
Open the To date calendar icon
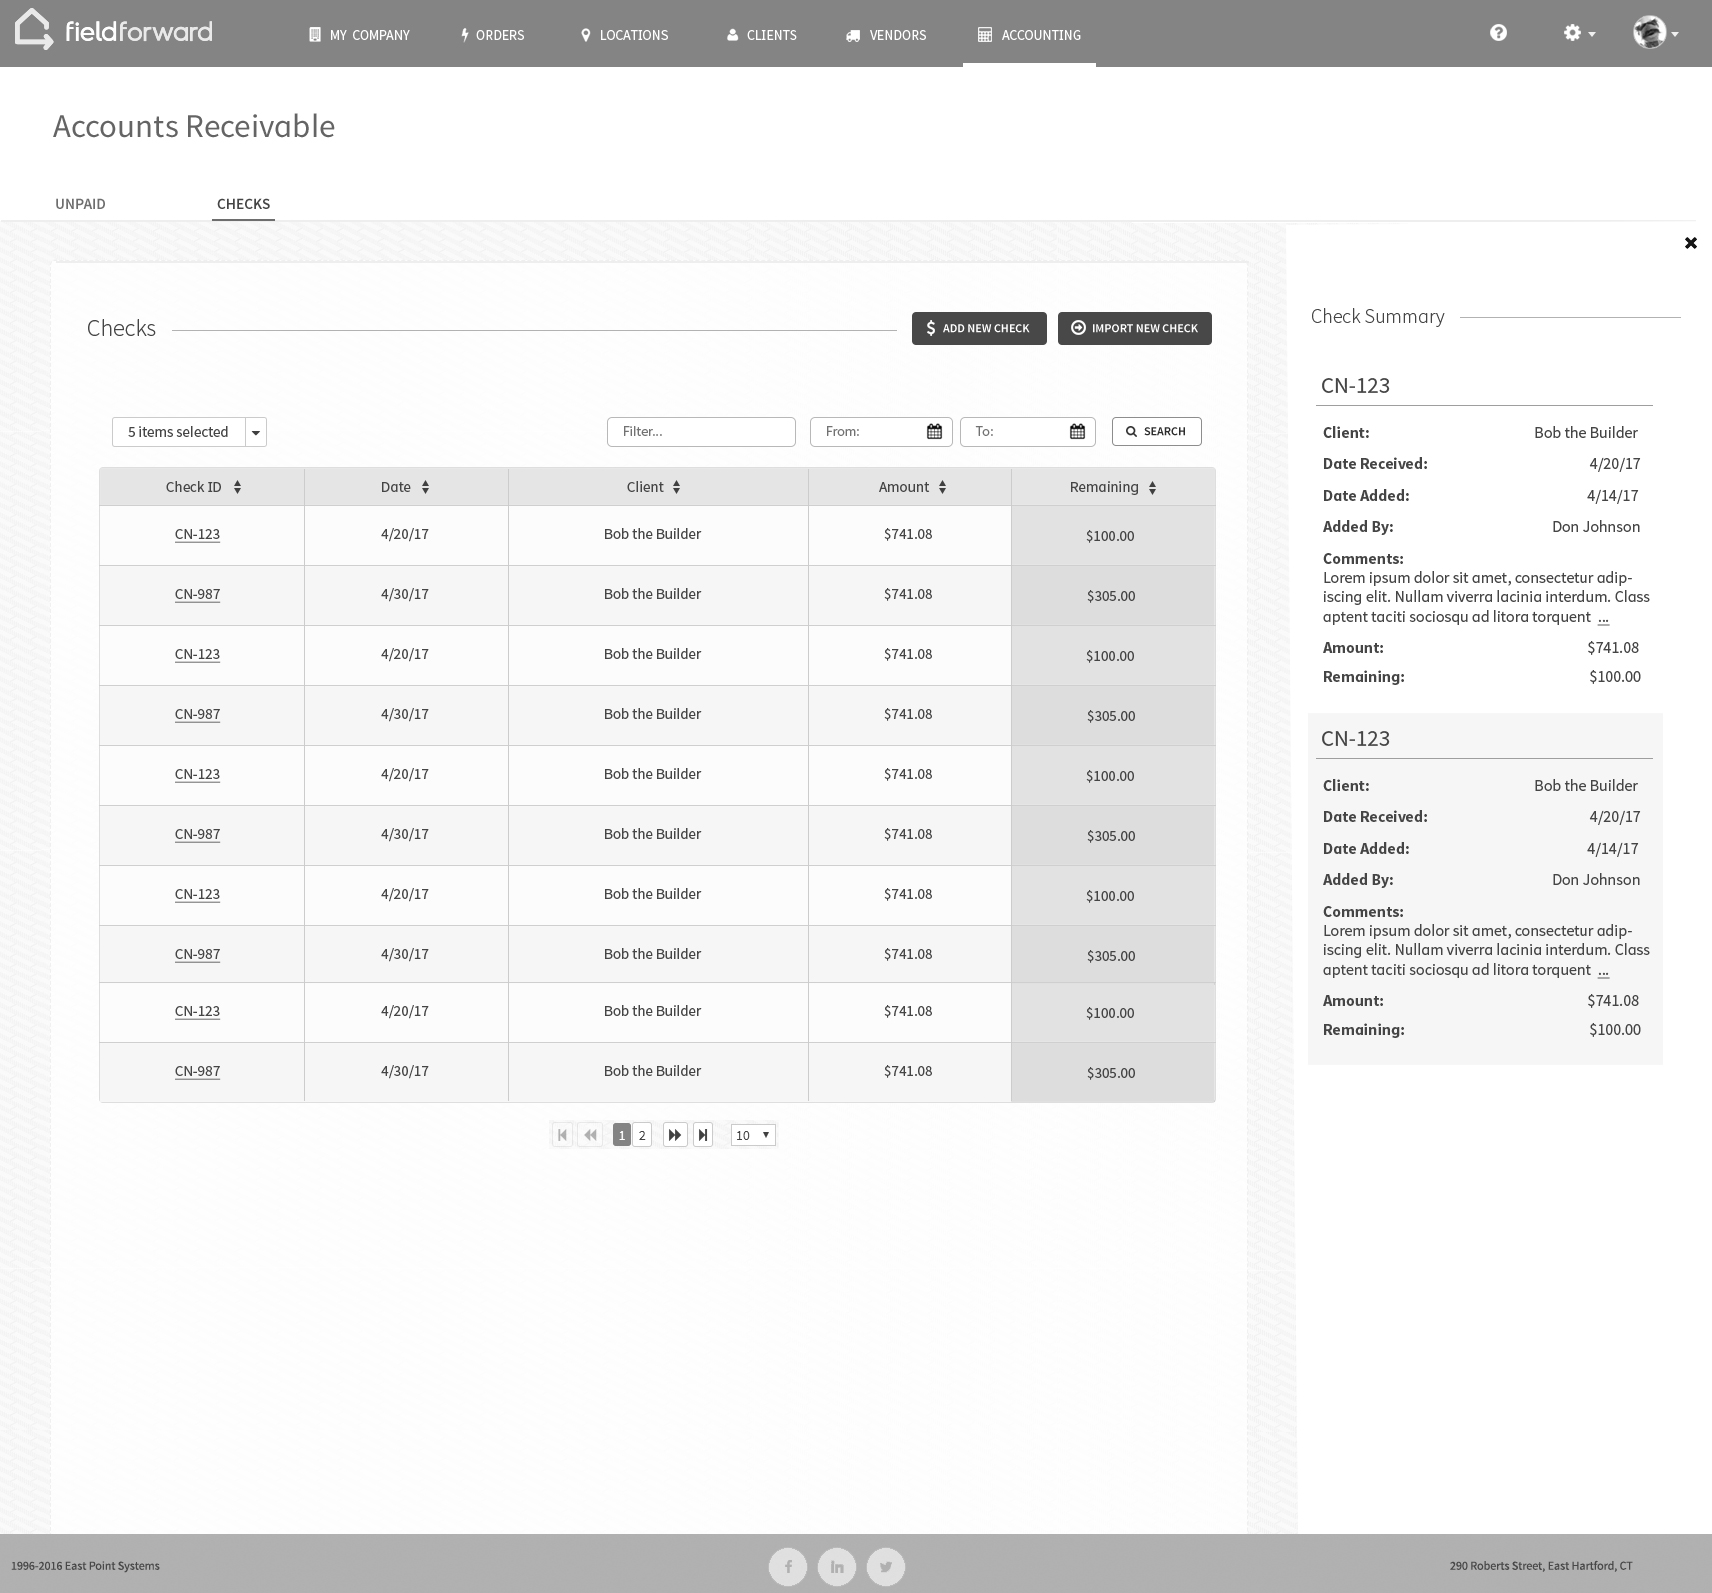[1077, 432]
